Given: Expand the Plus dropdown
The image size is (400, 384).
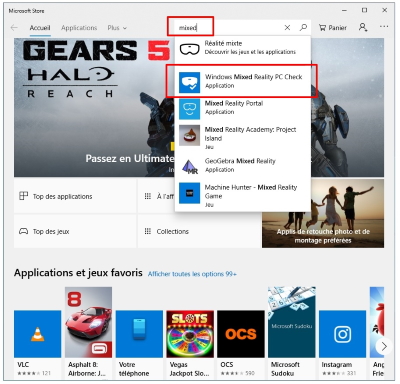Looking at the screenshot, I should [117, 28].
